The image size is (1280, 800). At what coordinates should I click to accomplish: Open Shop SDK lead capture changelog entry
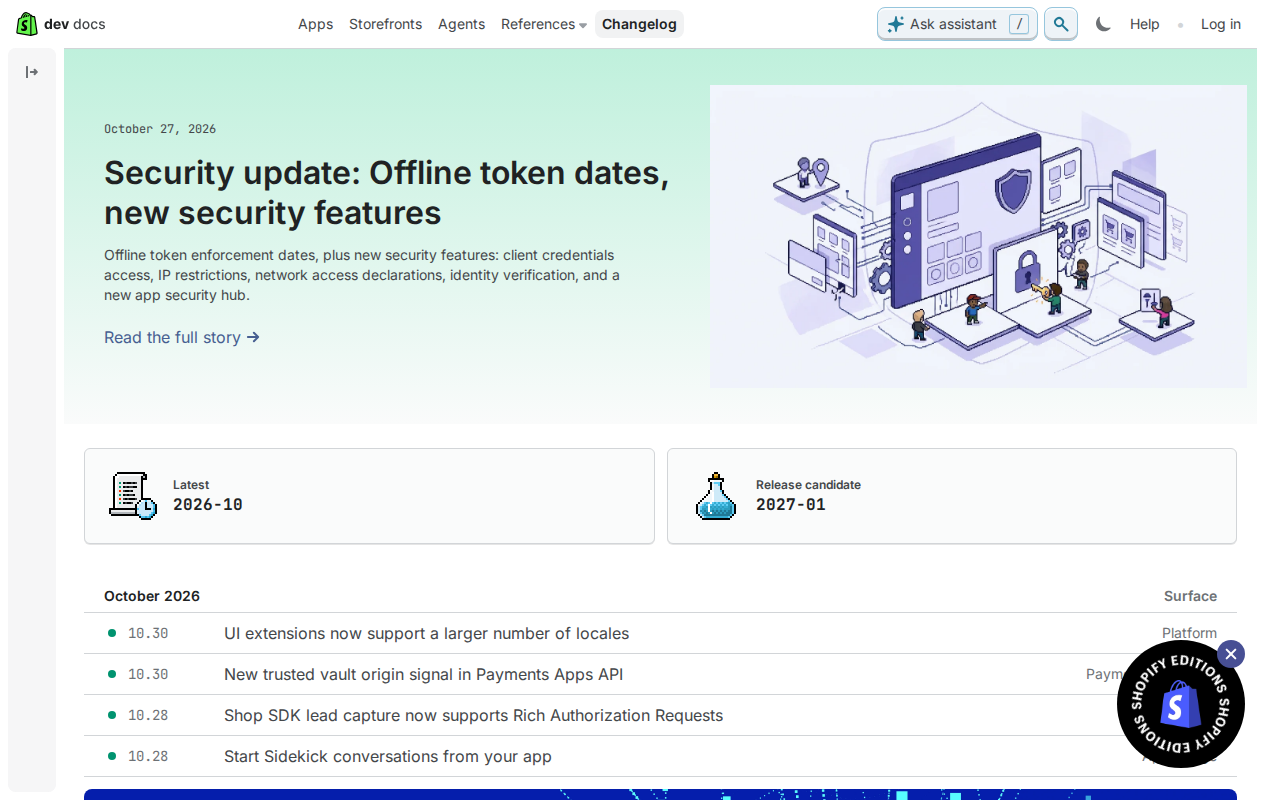coord(473,715)
